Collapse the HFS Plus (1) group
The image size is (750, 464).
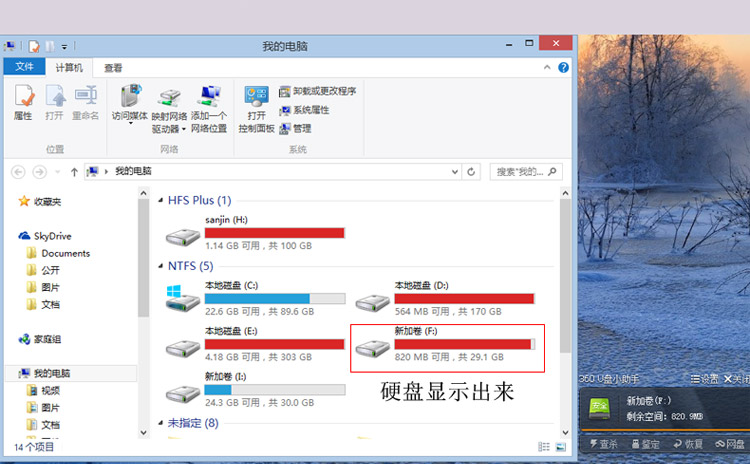pyautogui.click(x=161, y=200)
